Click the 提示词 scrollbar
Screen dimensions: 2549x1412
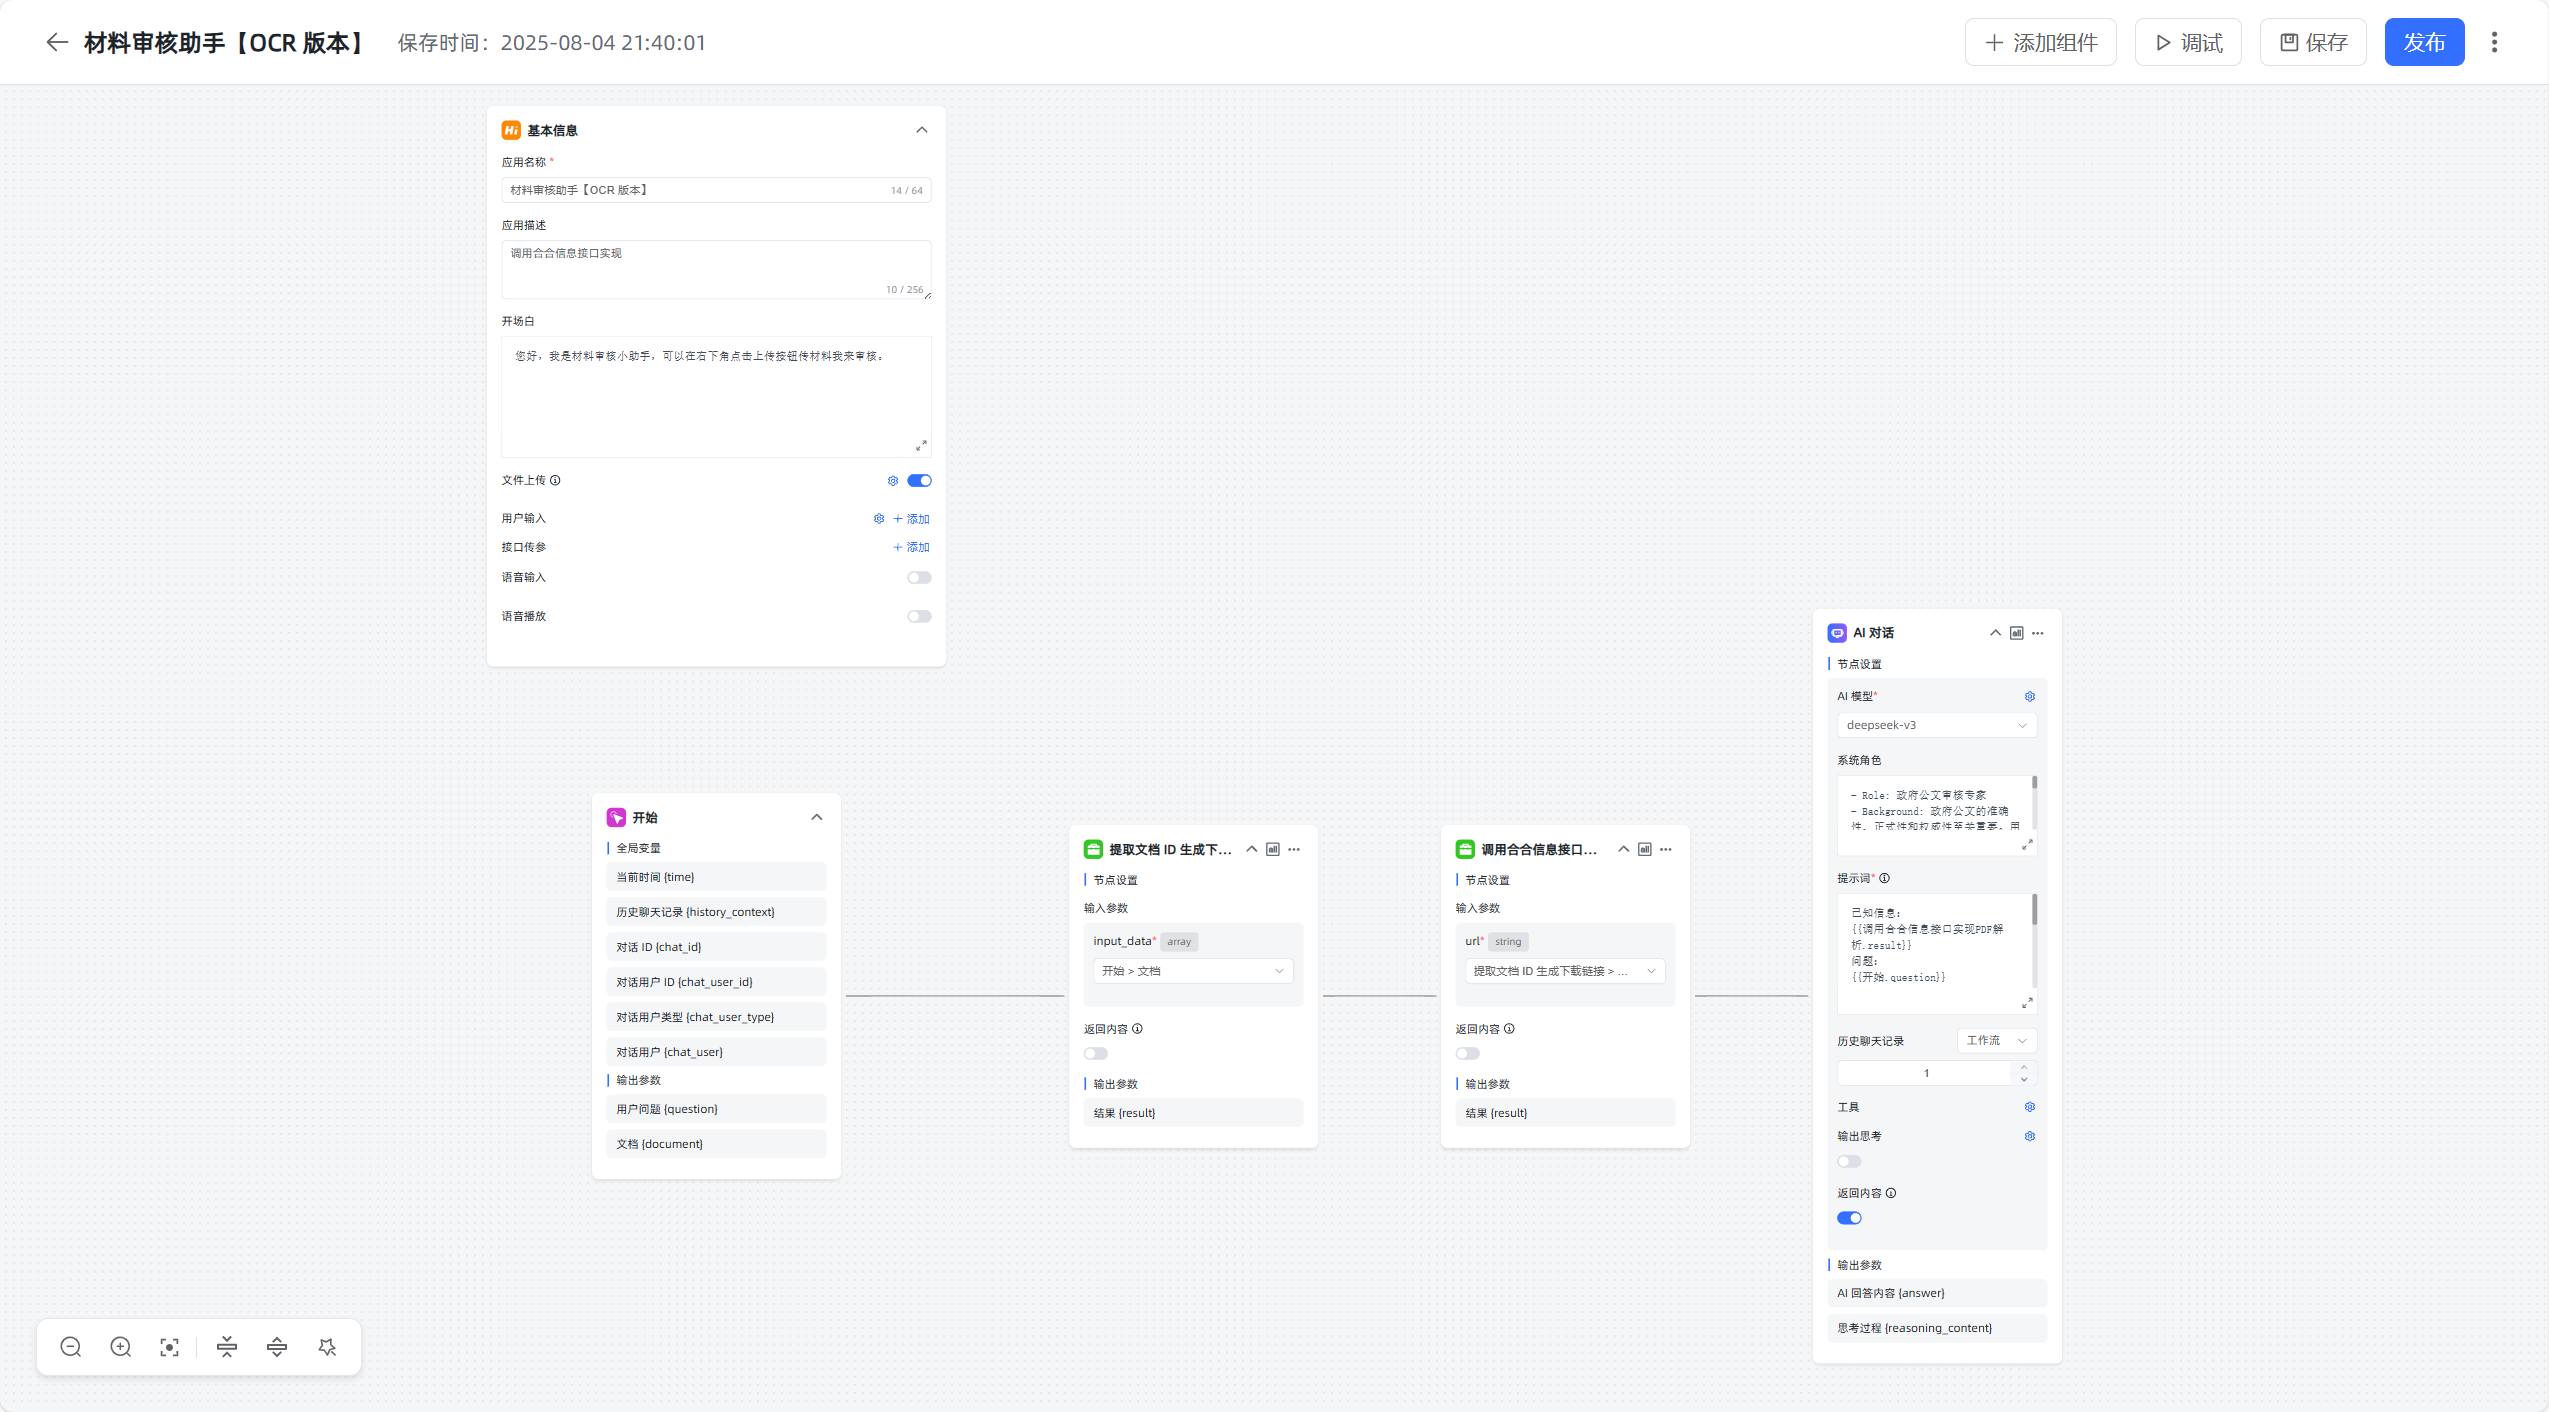[x=2035, y=909]
